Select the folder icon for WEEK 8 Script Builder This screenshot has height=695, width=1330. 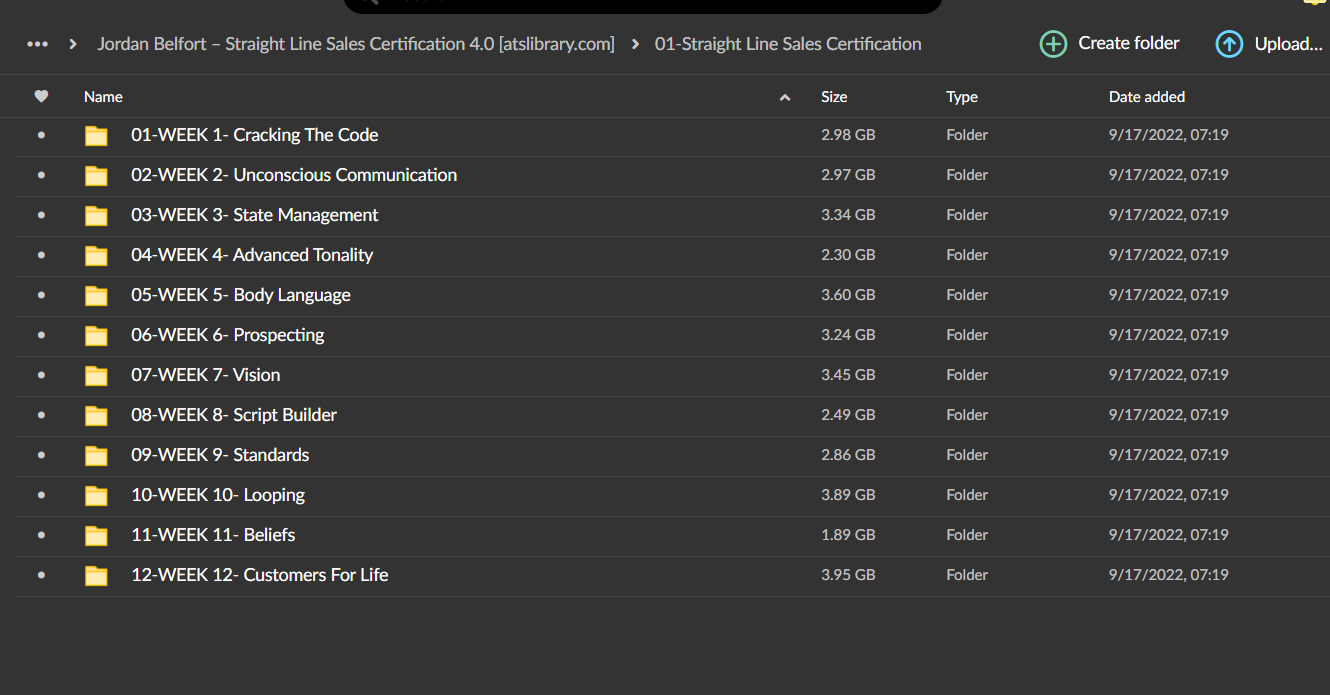(96, 415)
